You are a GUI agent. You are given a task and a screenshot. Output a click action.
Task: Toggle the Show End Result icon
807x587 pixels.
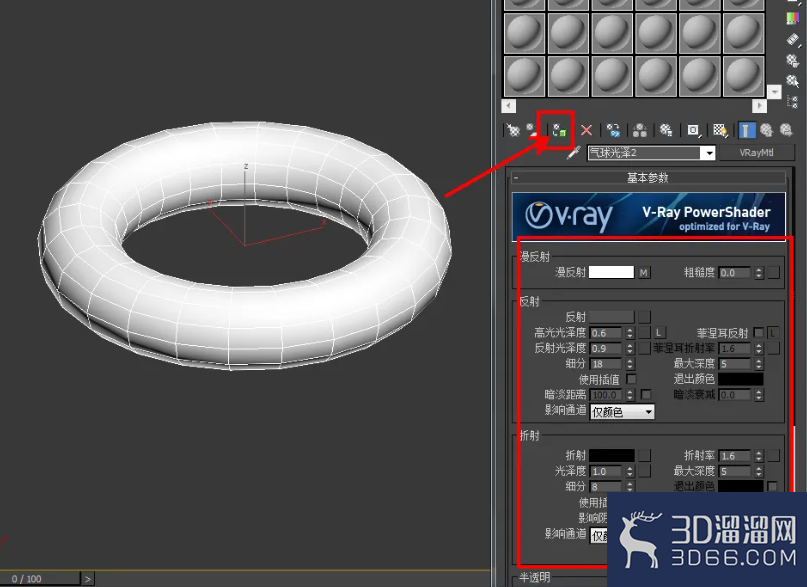[x=747, y=130]
